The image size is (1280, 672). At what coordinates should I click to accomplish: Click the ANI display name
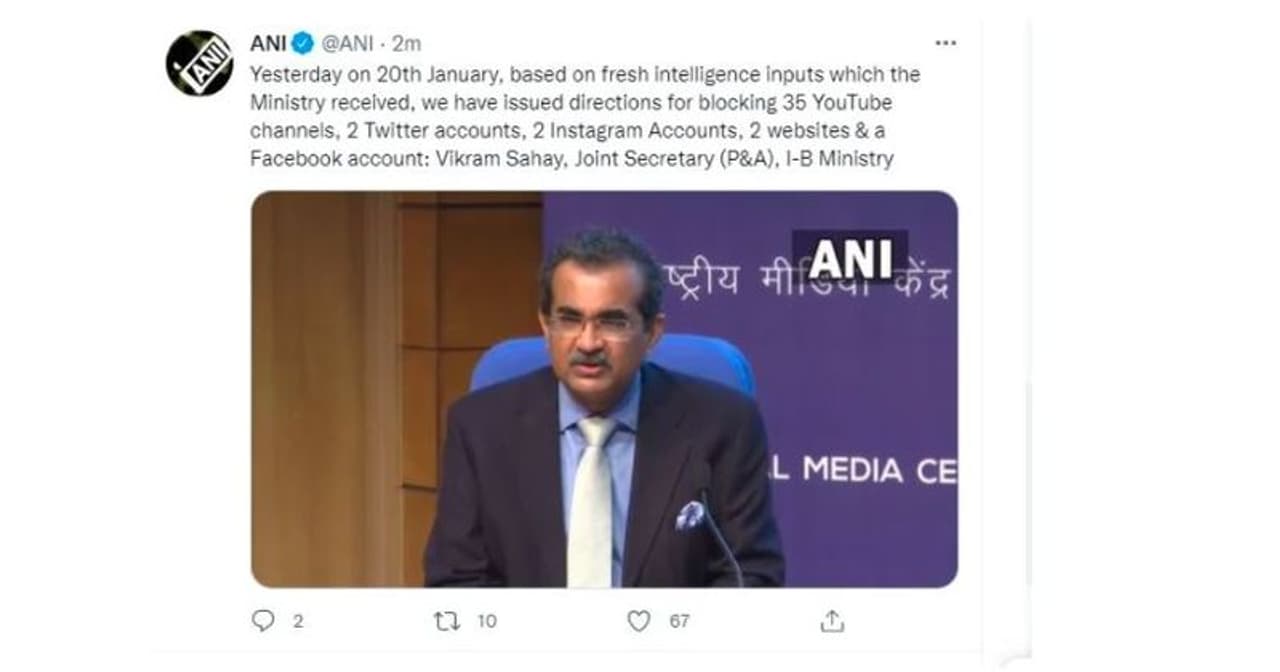pos(268,43)
